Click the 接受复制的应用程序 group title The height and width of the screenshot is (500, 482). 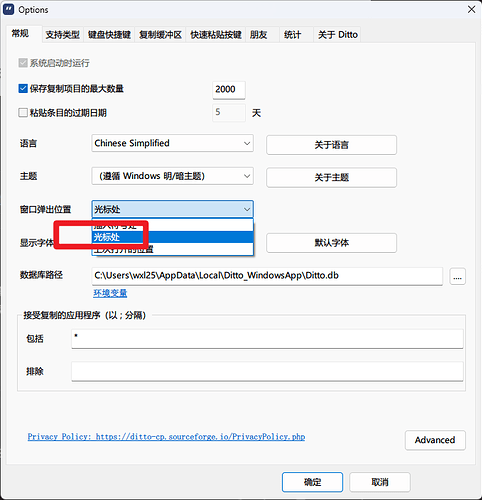(85, 315)
